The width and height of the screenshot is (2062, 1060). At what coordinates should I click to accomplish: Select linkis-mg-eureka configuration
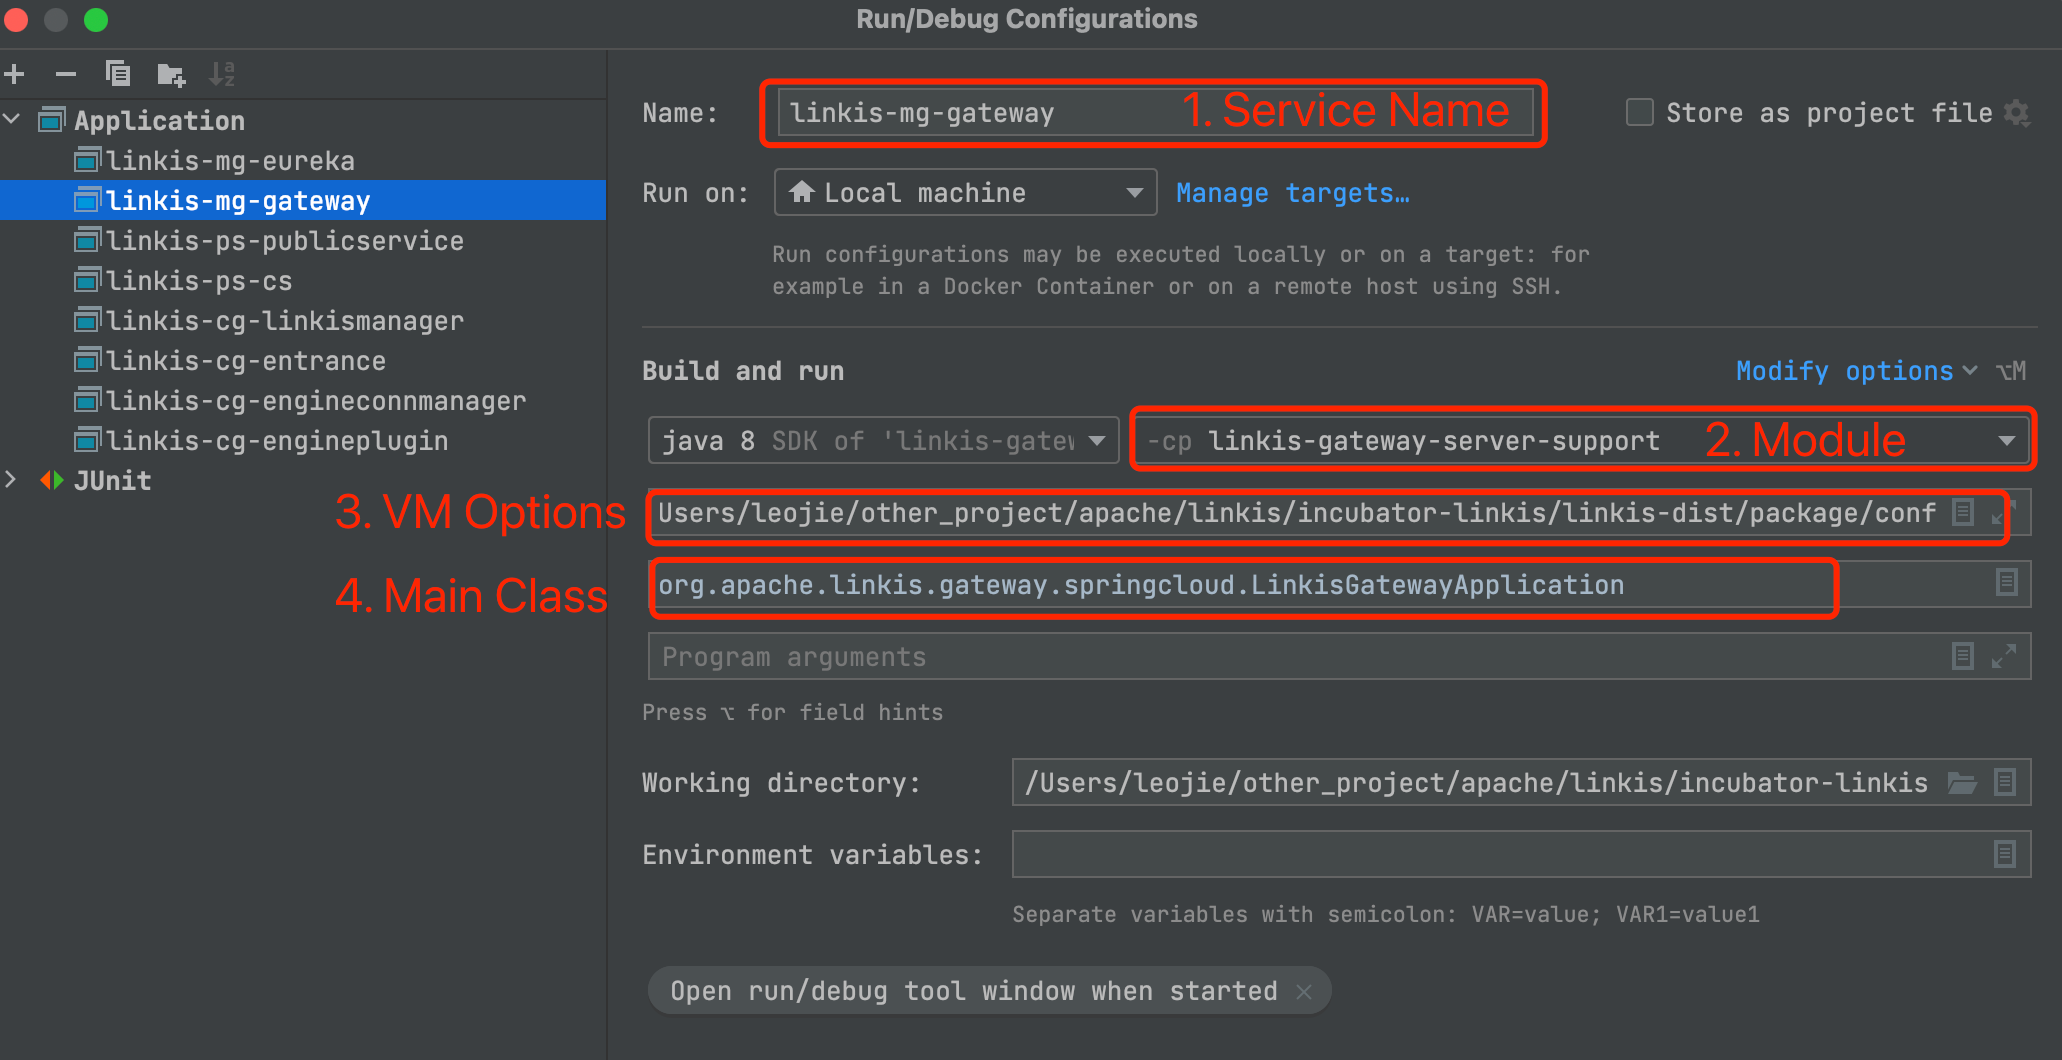[x=230, y=161]
